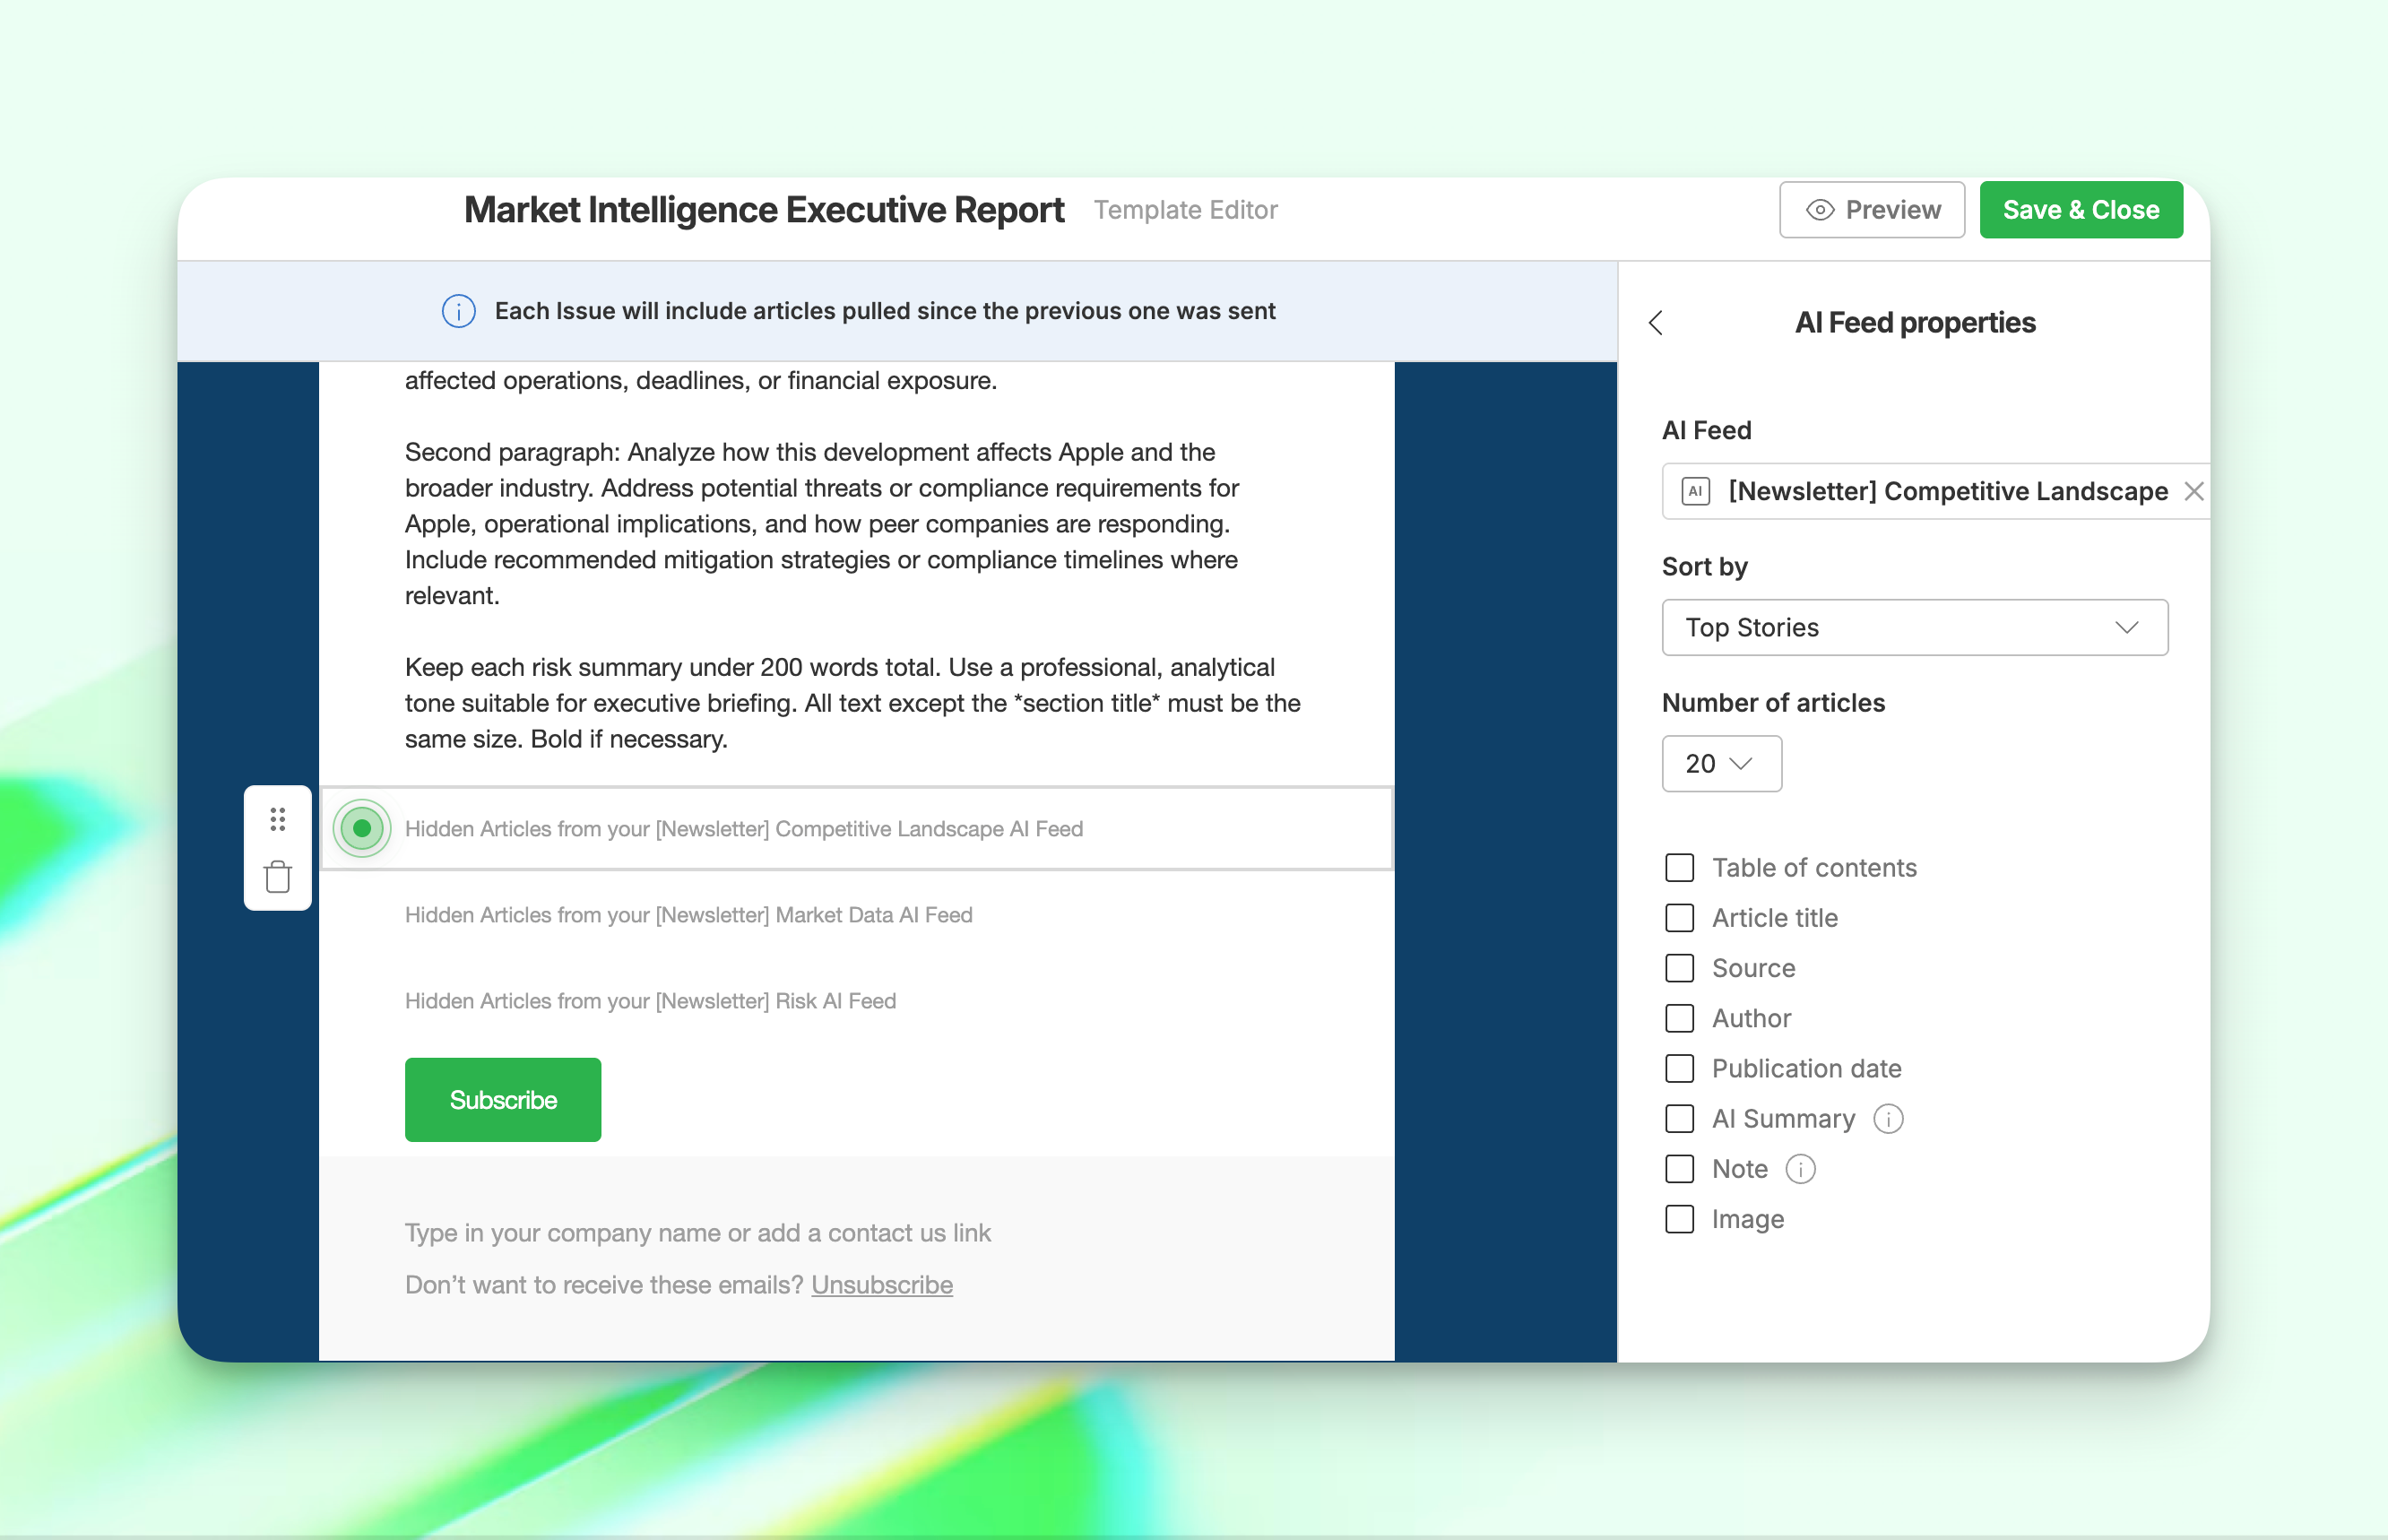Click the green dot on Competitive Landscape block
Image resolution: width=2388 pixels, height=1540 pixels.
coord(362,828)
